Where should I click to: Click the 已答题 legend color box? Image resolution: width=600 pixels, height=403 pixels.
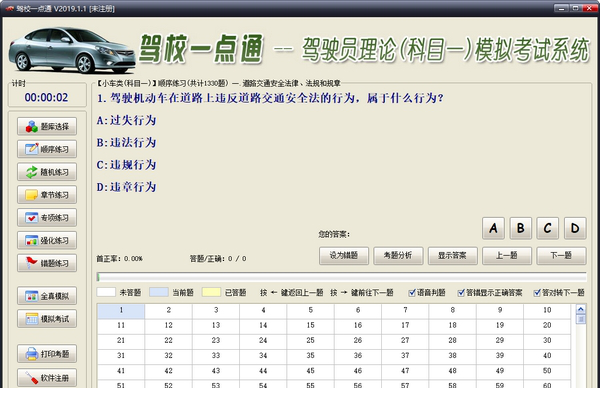click(x=211, y=292)
